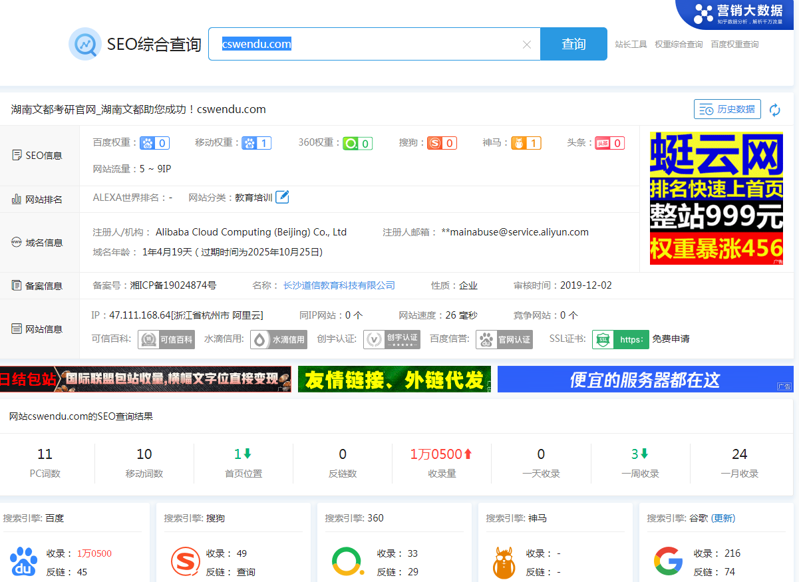Screen dimensions: 799x582
Task: Click the 可信百科 certification badge
Action: tap(166, 340)
